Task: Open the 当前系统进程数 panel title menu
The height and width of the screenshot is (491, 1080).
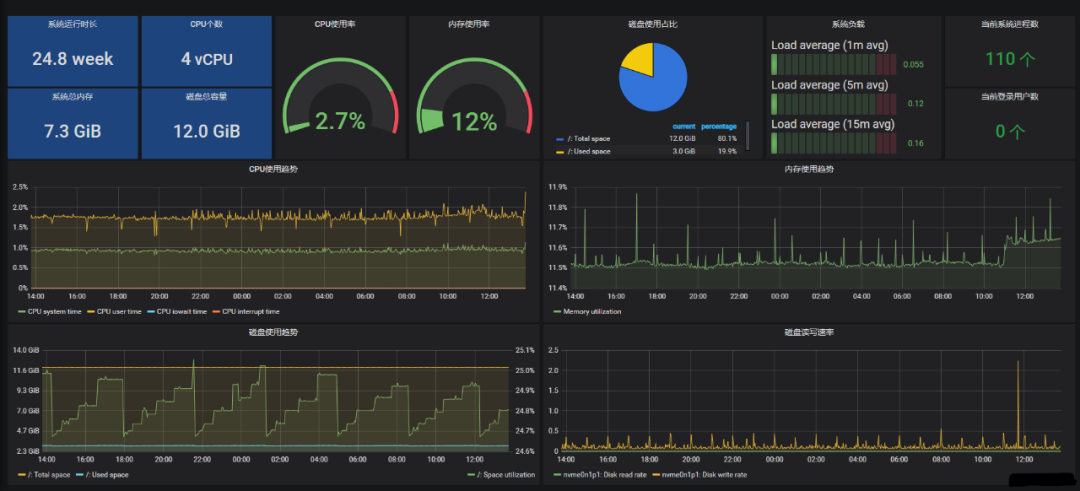Action: click(x=1010, y=24)
